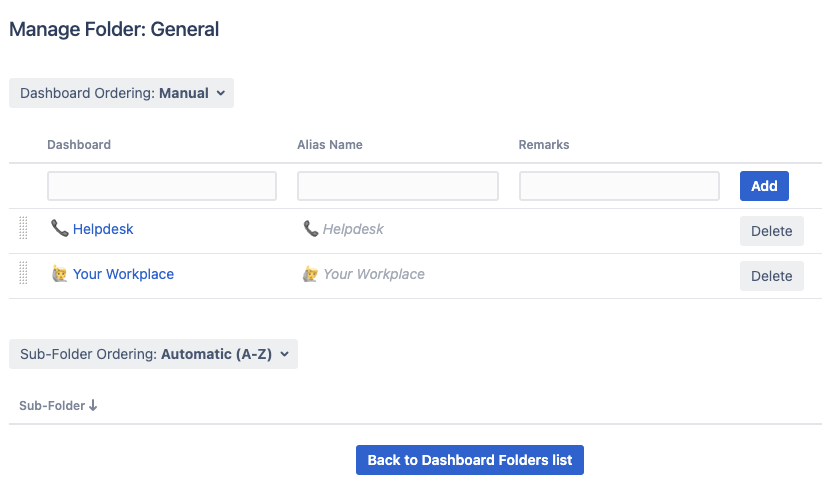Click the Dashboard column header
The width and height of the screenshot is (822, 486).
79,145
